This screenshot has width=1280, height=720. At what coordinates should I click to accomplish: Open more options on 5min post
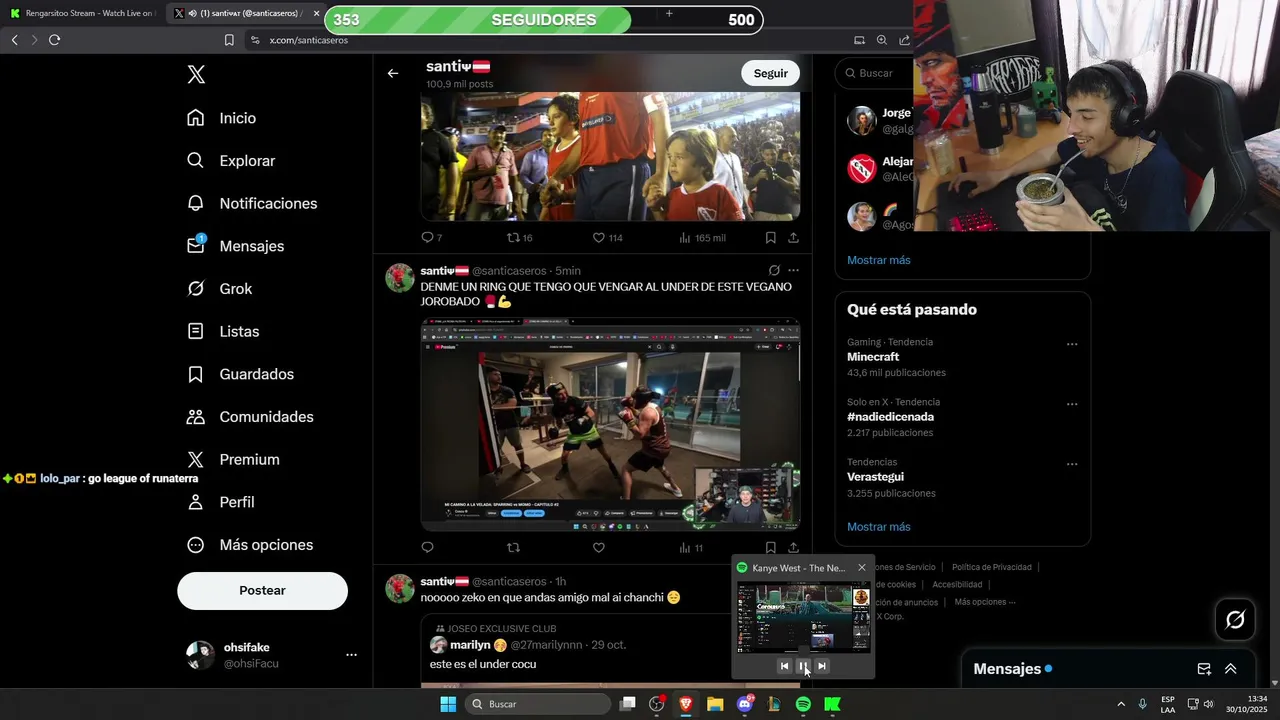[x=793, y=270]
